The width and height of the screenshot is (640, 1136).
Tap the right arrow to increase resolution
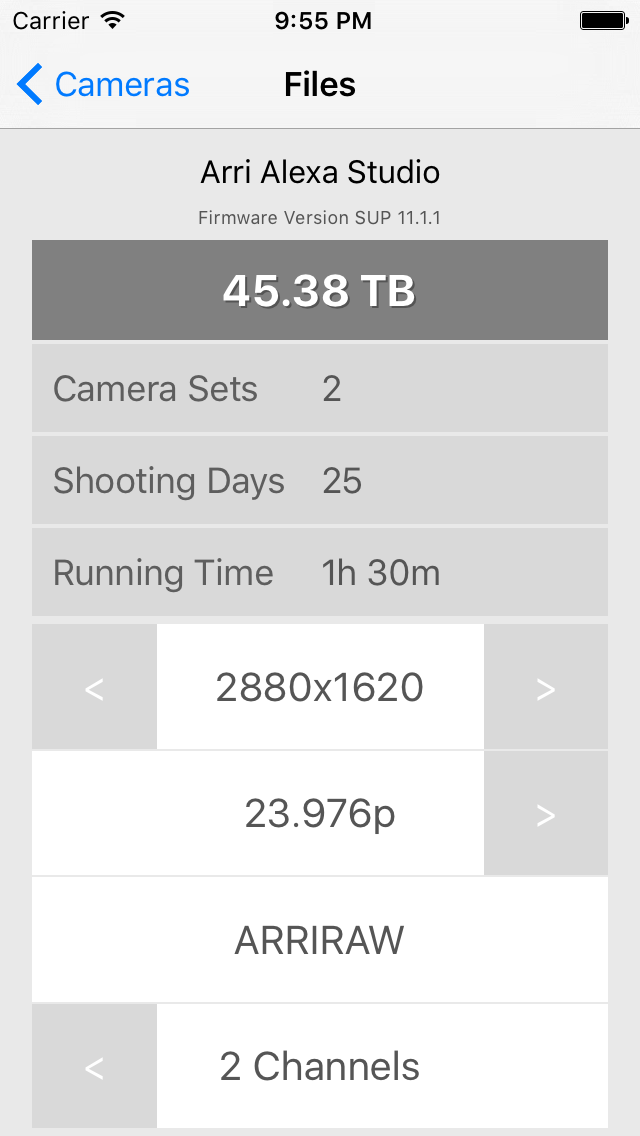coord(546,687)
